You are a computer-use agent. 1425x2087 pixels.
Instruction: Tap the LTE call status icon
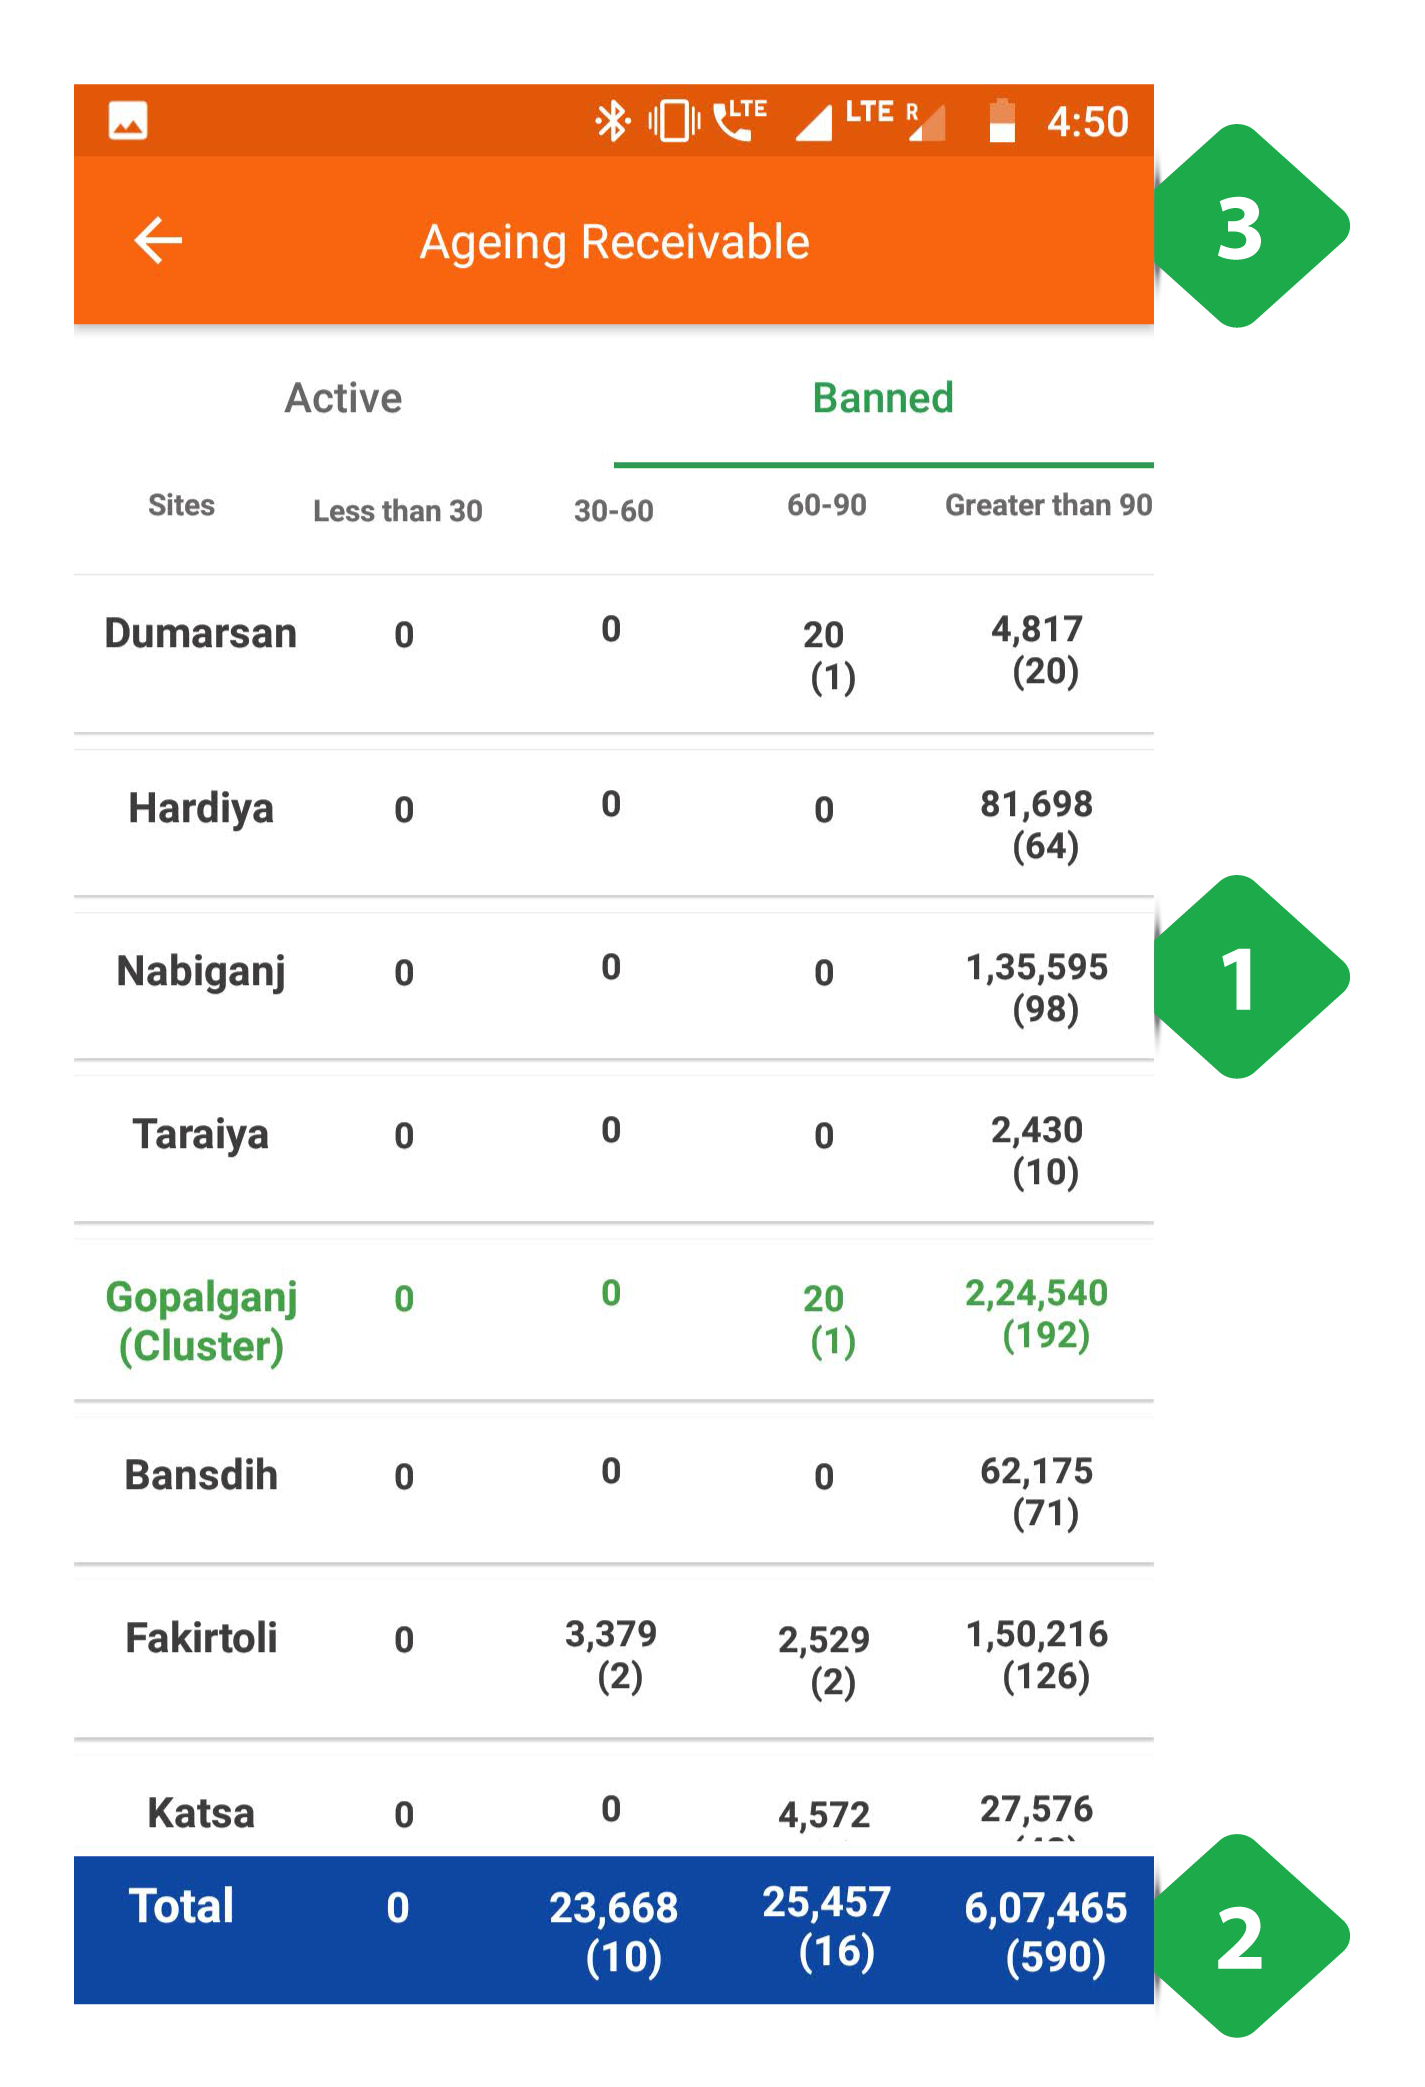pos(739,120)
